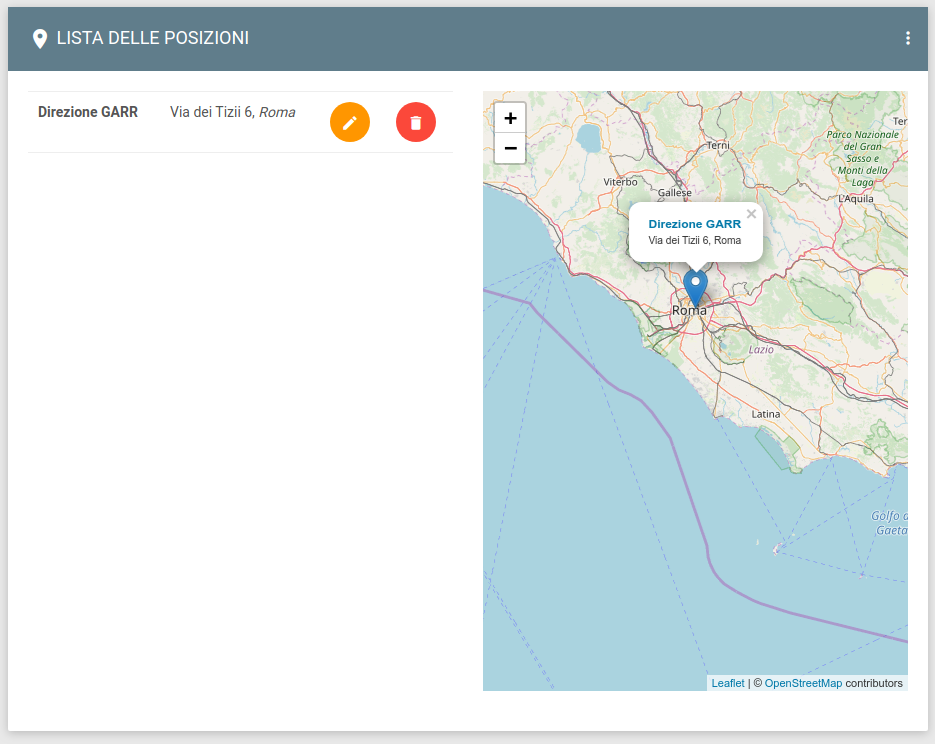935x744 pixels.
Task: Click the LISTA DELLE POSIZIONI header title
Action: 153,38
